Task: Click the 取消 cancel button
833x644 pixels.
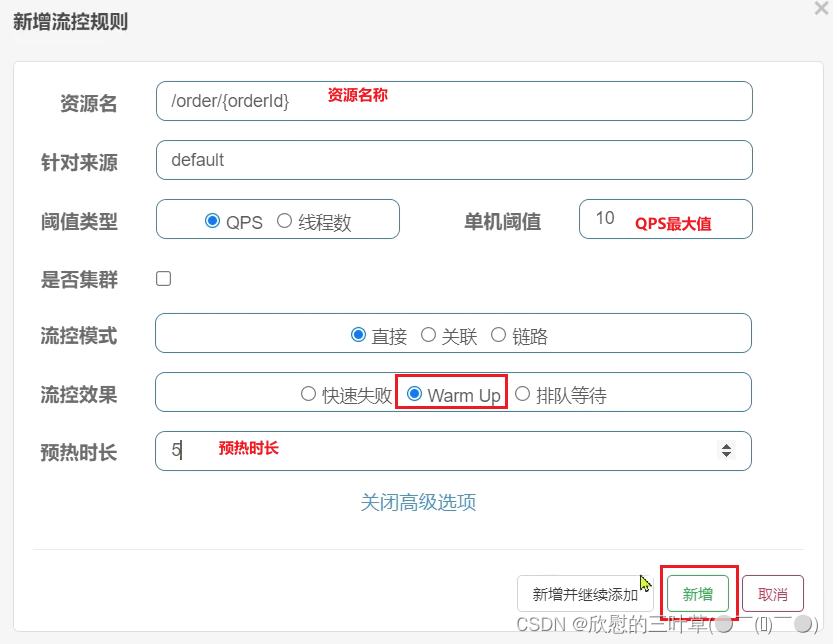Action: 772,593
